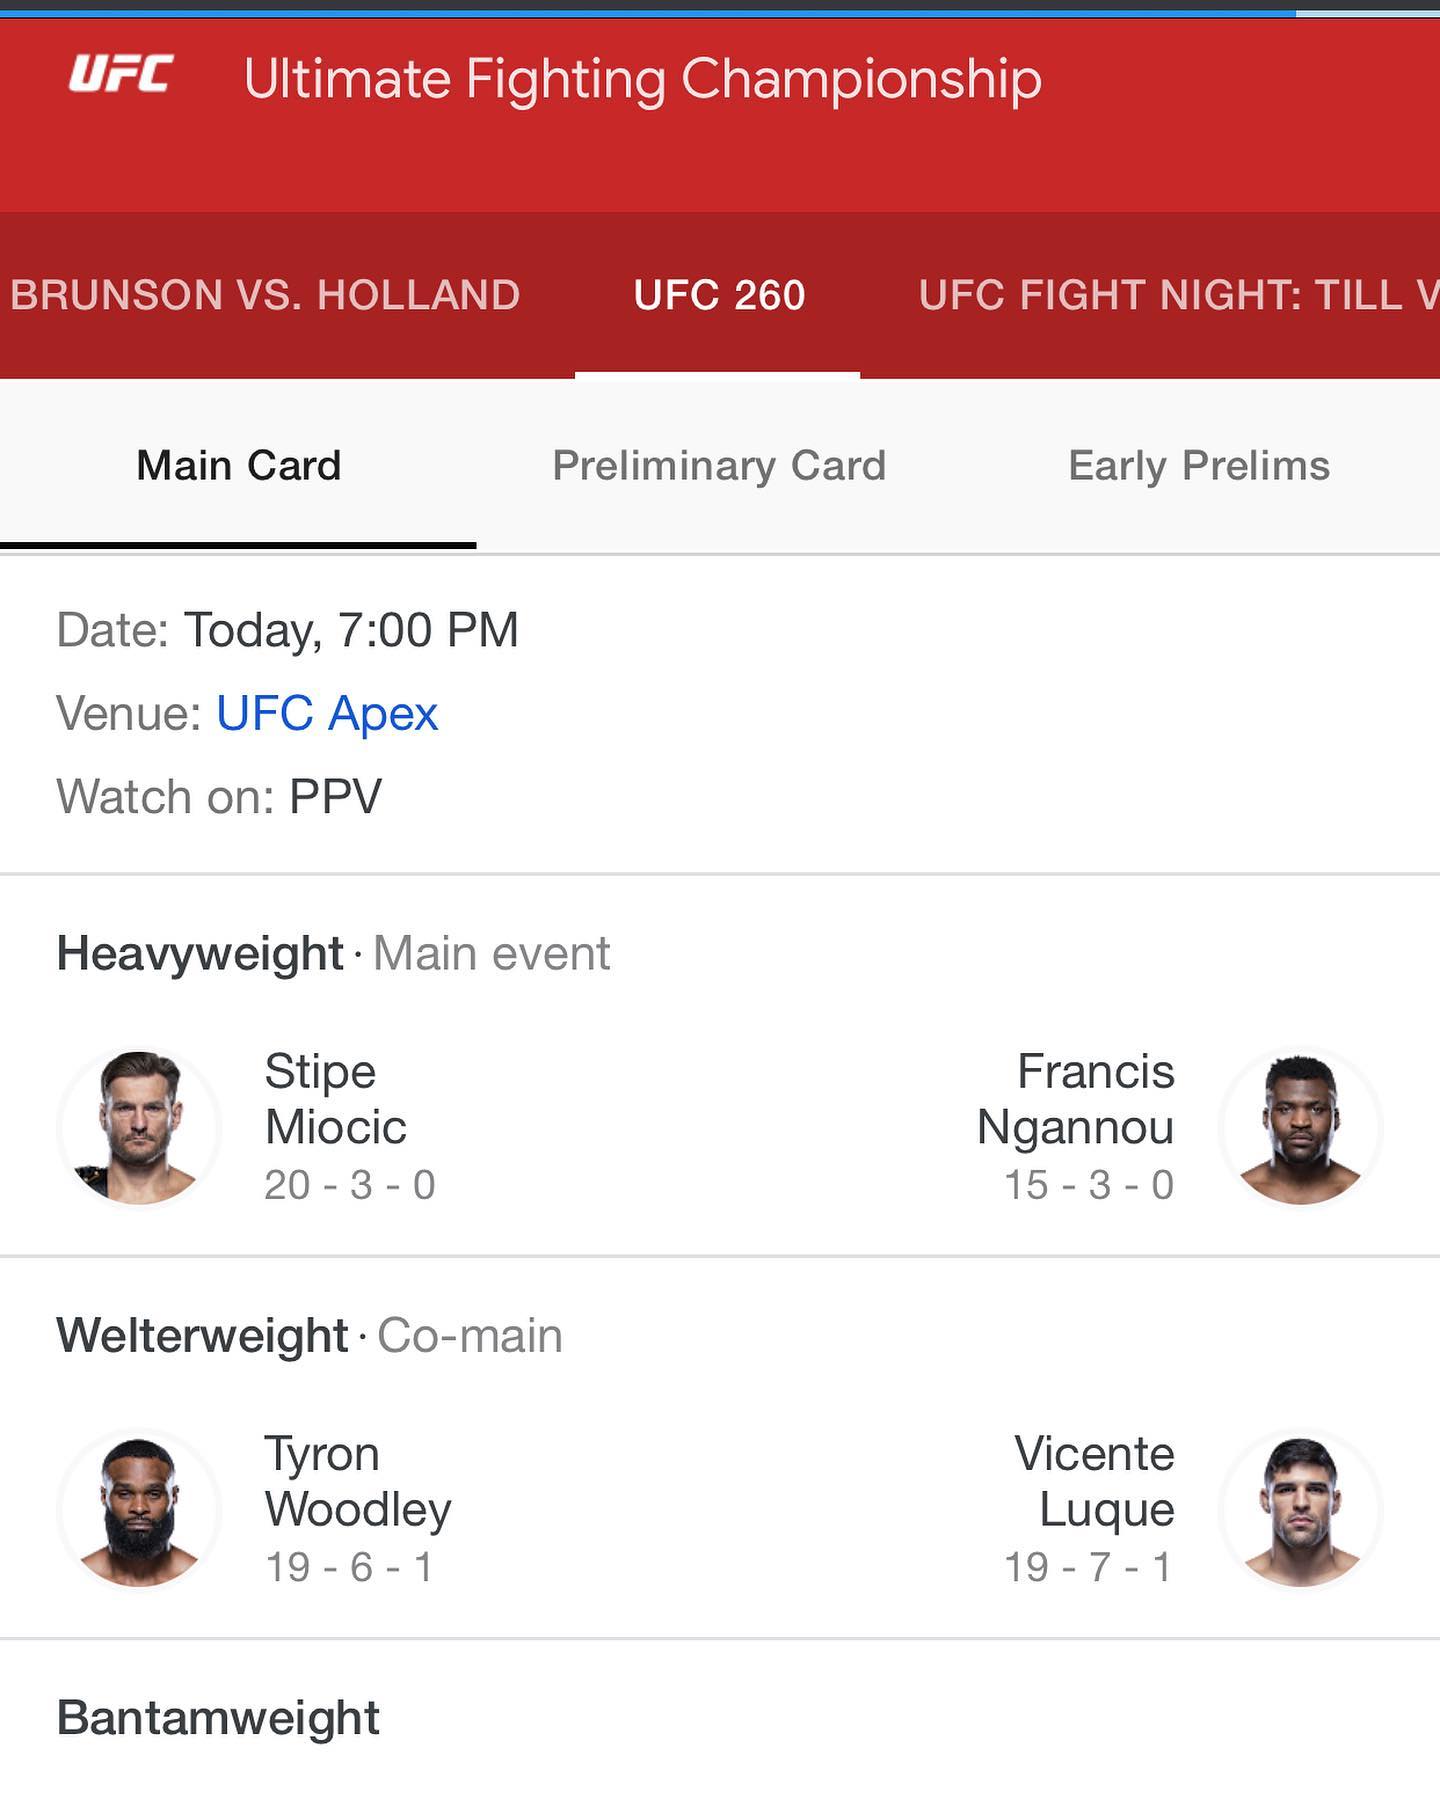The width and height of the screenshot is (1440, 1799).
Task: Click the Francis Ngannou name
Action: point(1076,1099)
